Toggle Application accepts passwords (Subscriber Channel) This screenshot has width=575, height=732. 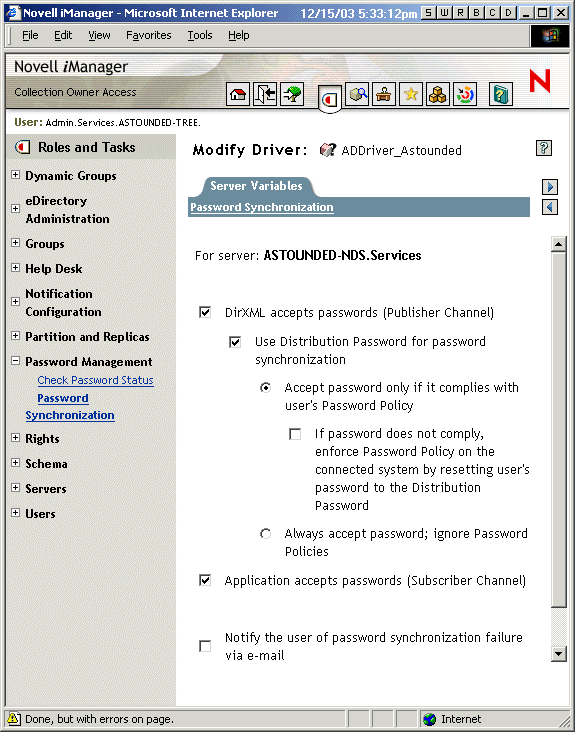pos(205,580)
